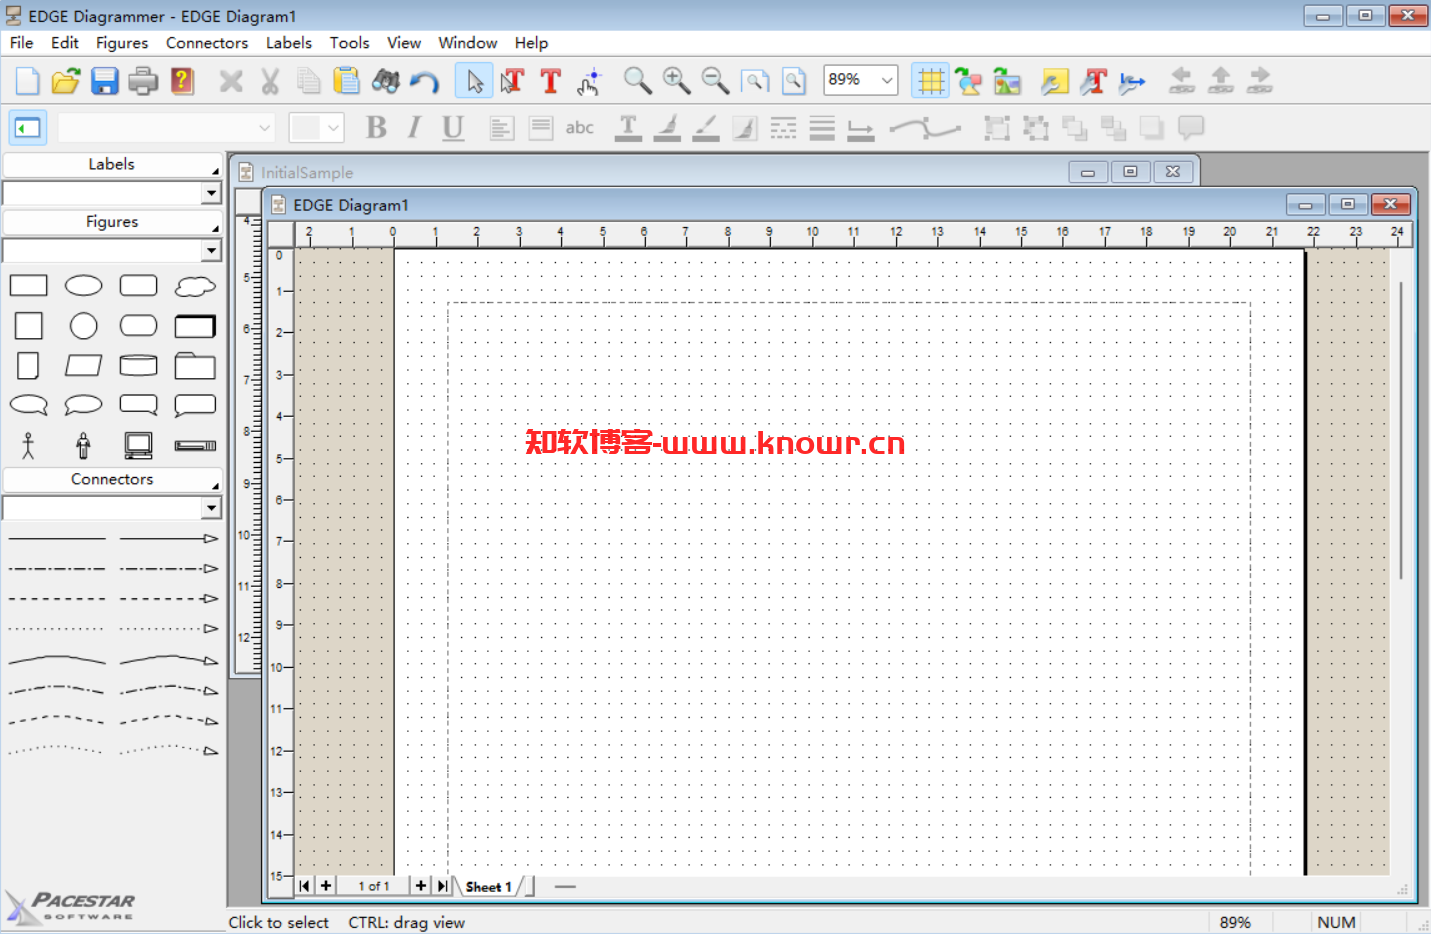The image size is (1431, 934).
Task: Open the dropdown under Figures panel
Action: click(211, 251)
